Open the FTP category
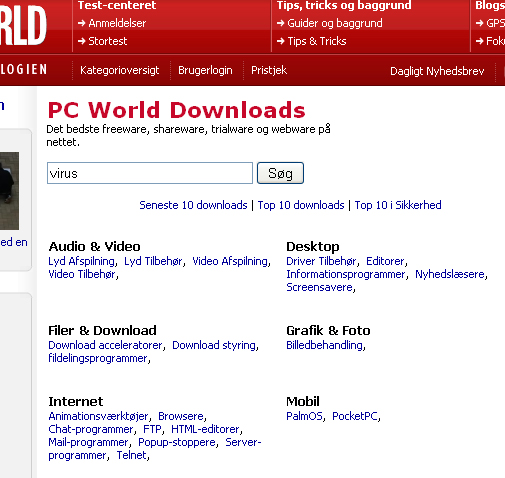Viewport: 505px width, 478px height. [x=152, y=429]
